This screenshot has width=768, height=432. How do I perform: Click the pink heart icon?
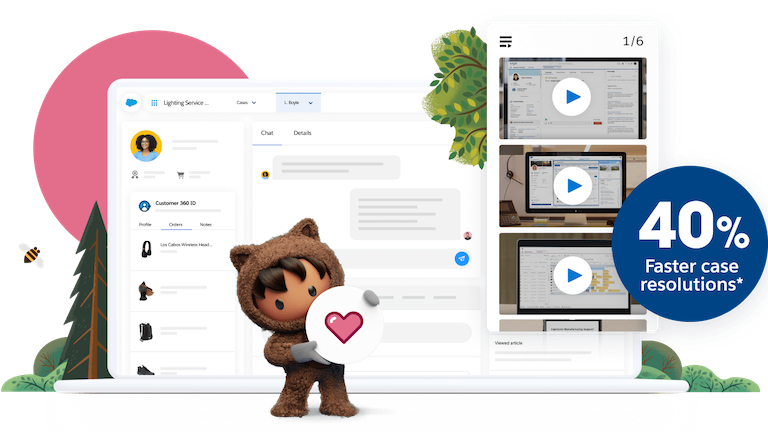point(344,327)
